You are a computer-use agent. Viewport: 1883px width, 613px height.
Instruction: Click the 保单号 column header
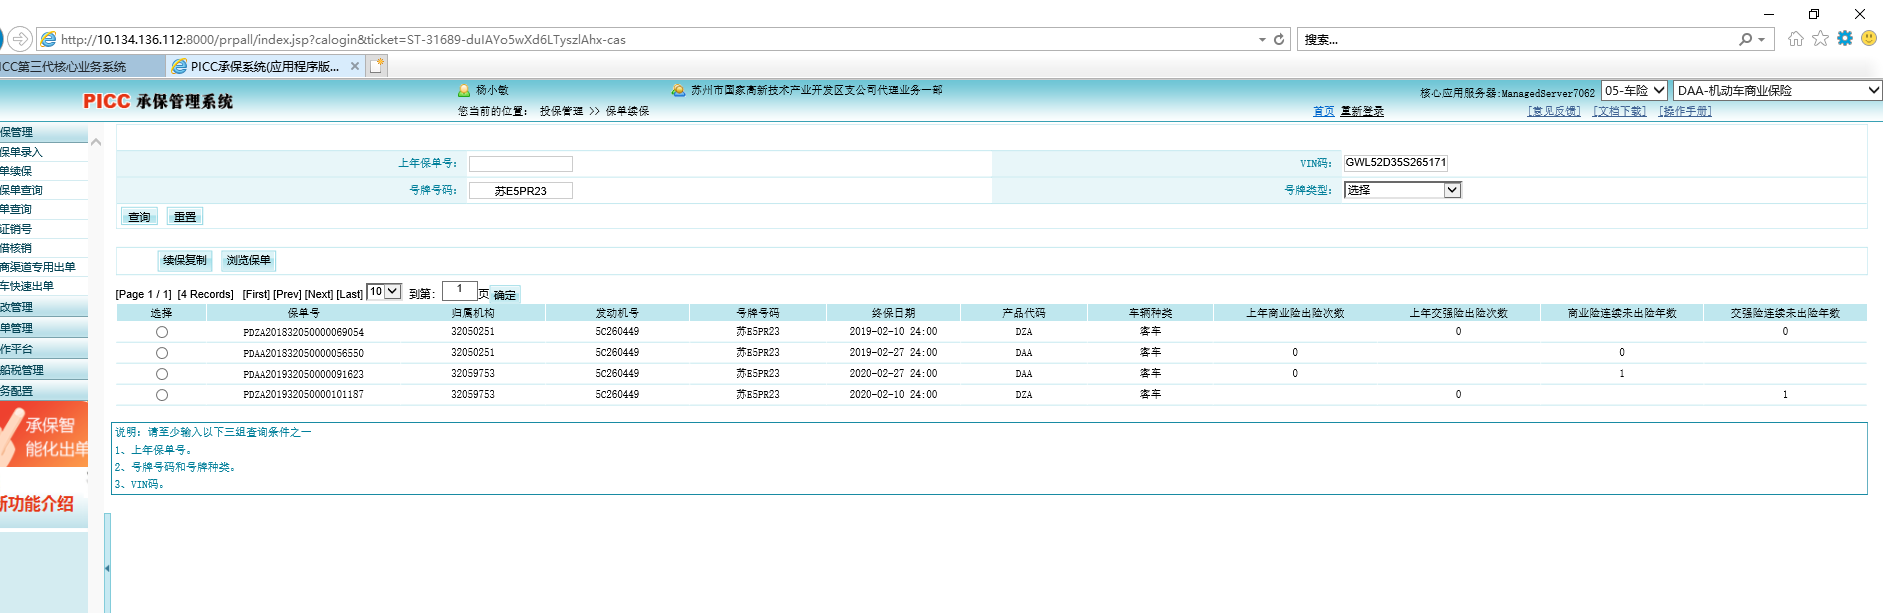[304, 313]
